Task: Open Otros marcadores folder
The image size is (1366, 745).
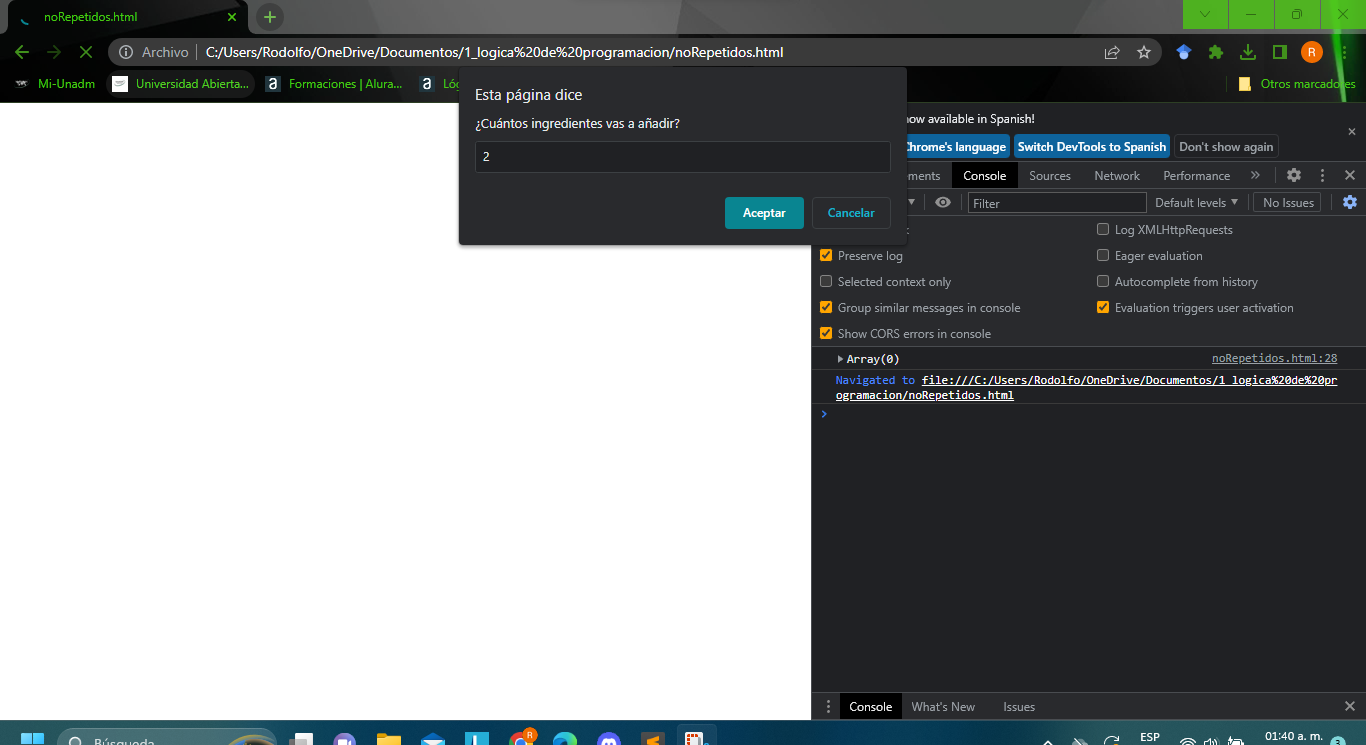Action: click(1296, 84)
